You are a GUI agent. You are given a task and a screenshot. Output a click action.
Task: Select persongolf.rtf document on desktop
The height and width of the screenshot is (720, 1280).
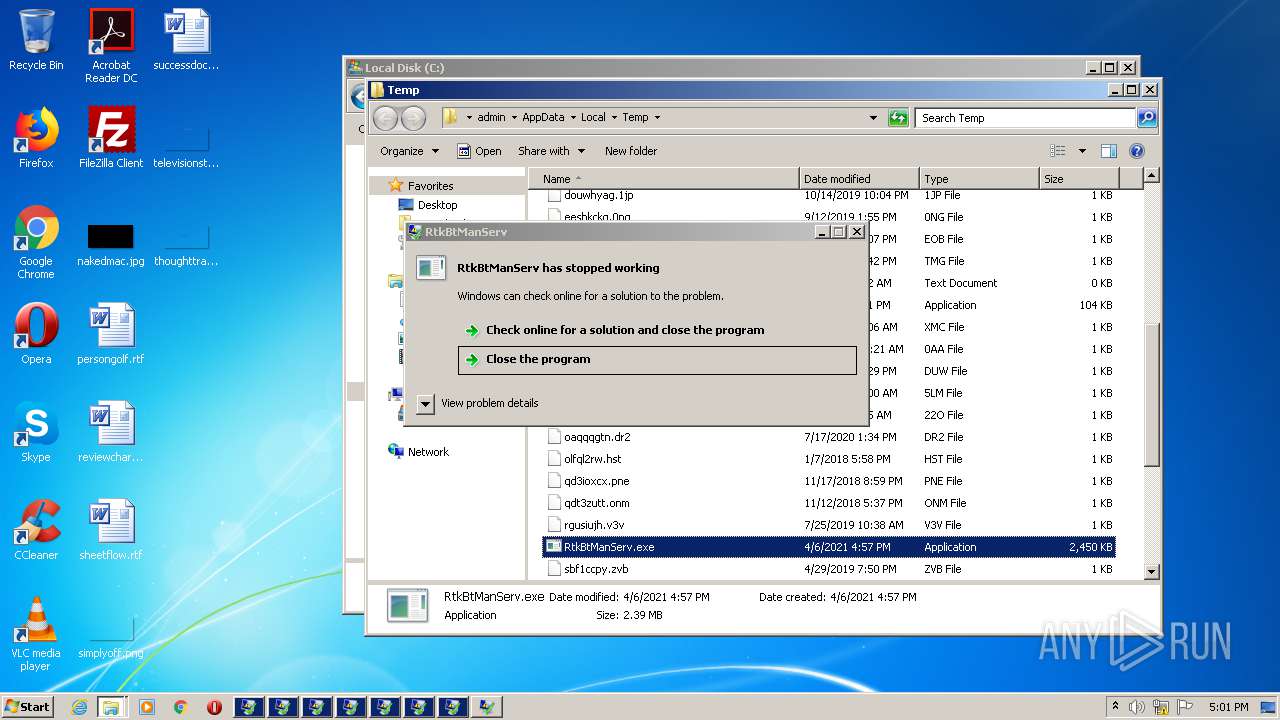111,334
